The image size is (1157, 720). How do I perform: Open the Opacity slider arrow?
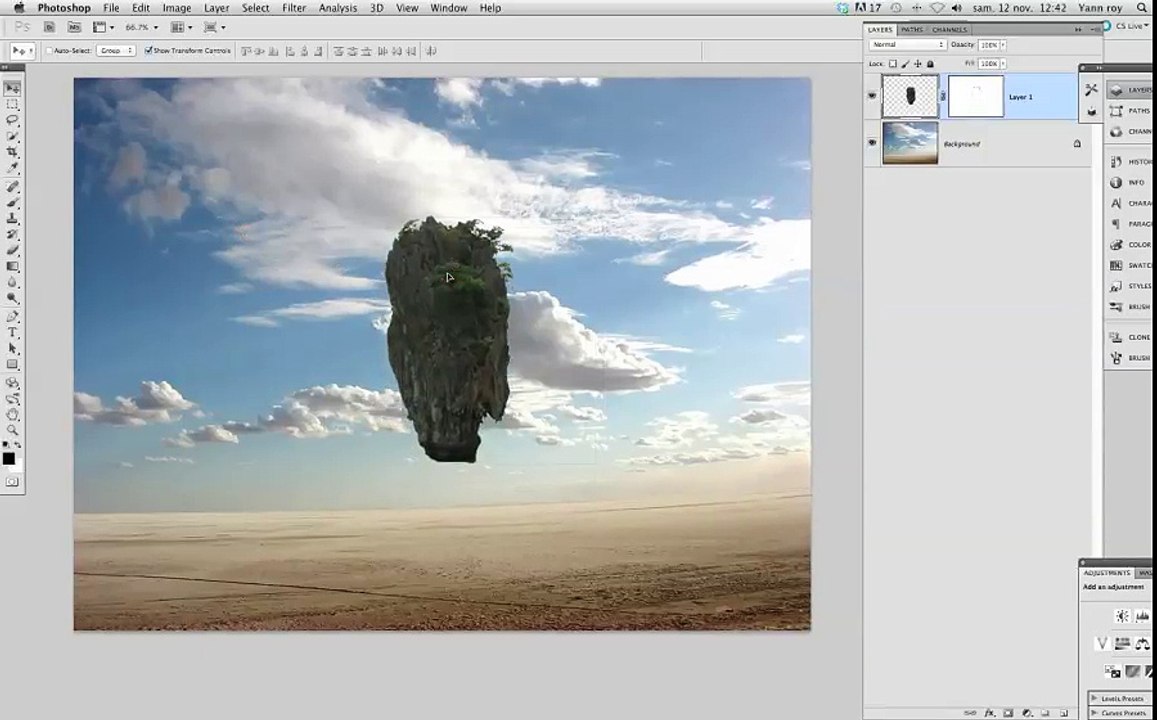(x=1004, y=45)
